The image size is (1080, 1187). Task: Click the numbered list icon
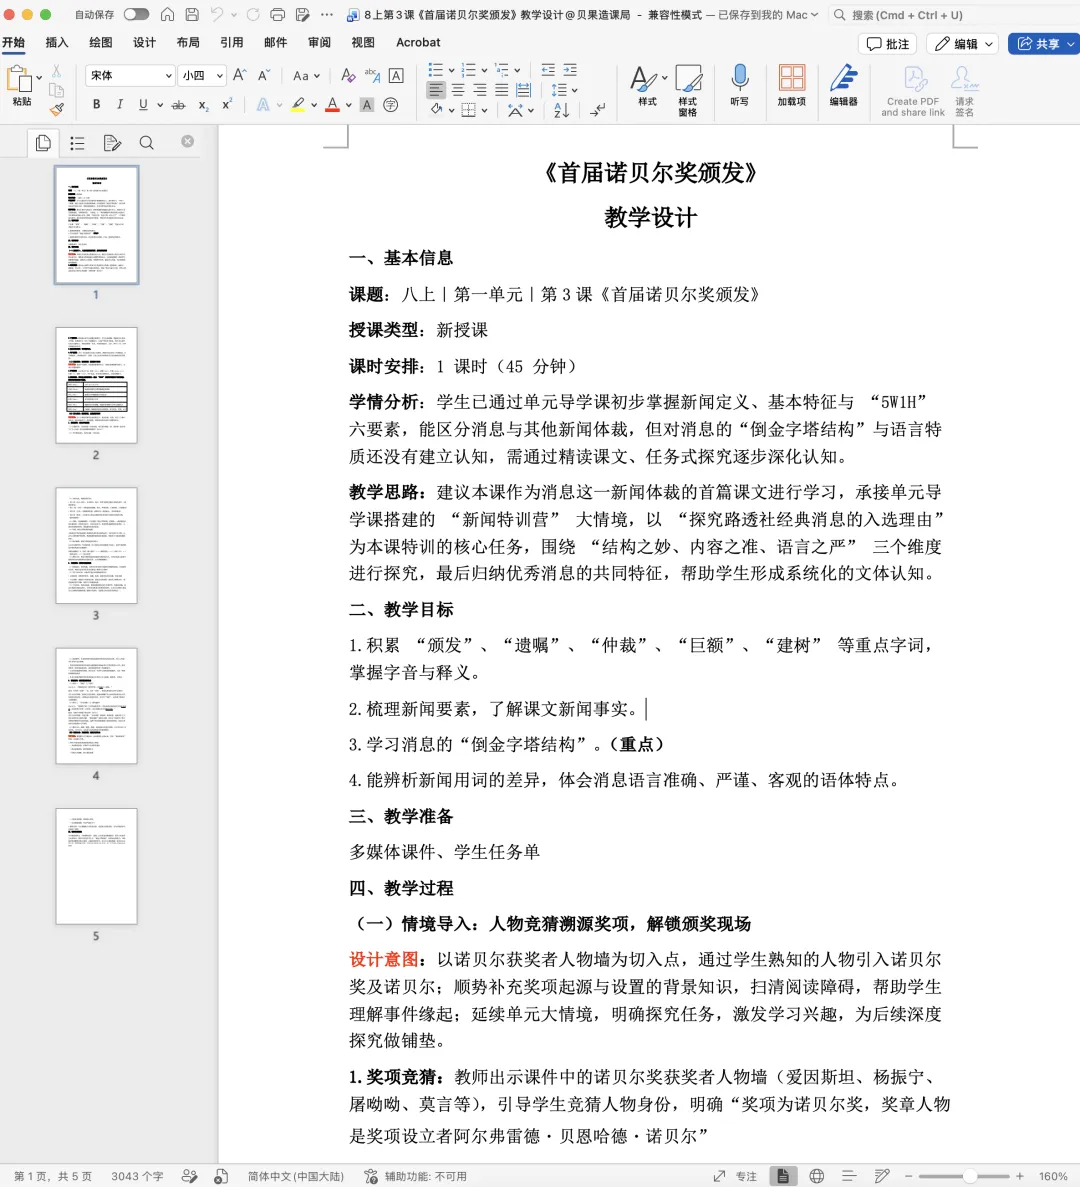pyautogui.click(x=468, y=70)
